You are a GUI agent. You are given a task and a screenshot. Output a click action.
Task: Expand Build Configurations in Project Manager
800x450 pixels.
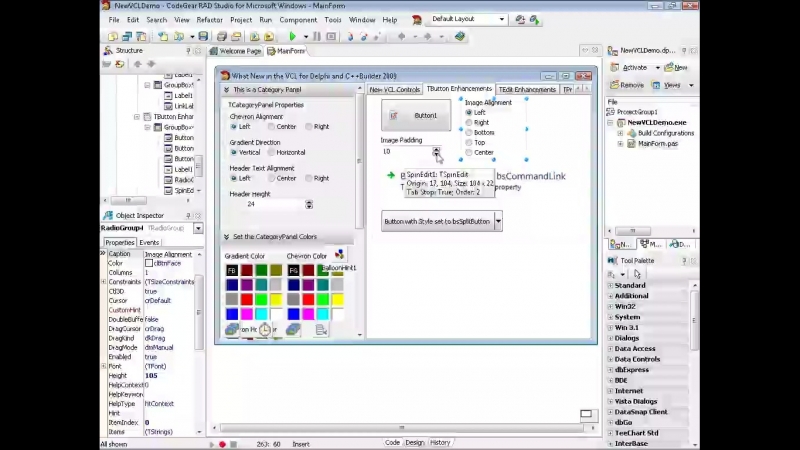coord(620,133)
